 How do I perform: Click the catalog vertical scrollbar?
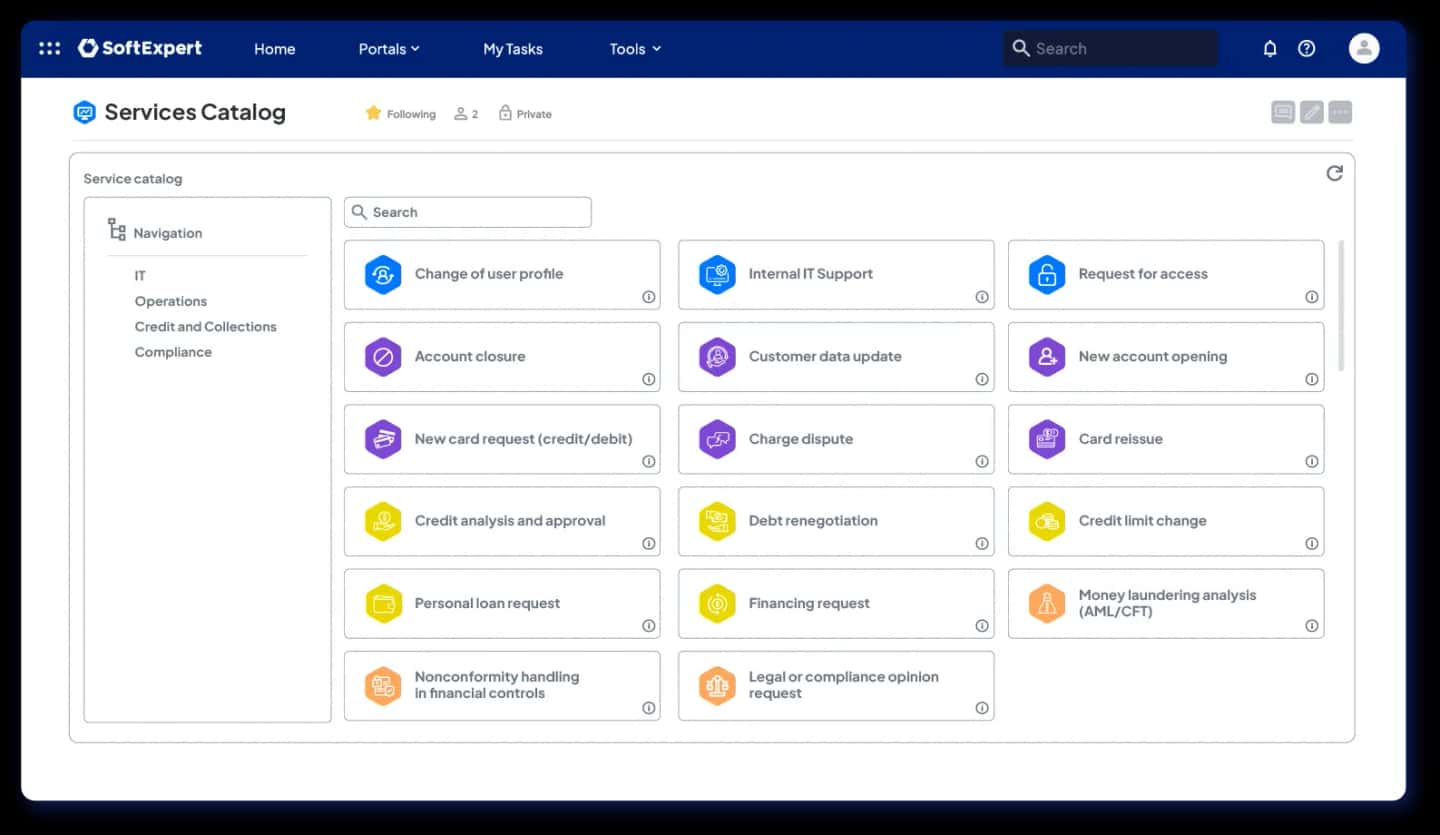[x=1340, y=305]
